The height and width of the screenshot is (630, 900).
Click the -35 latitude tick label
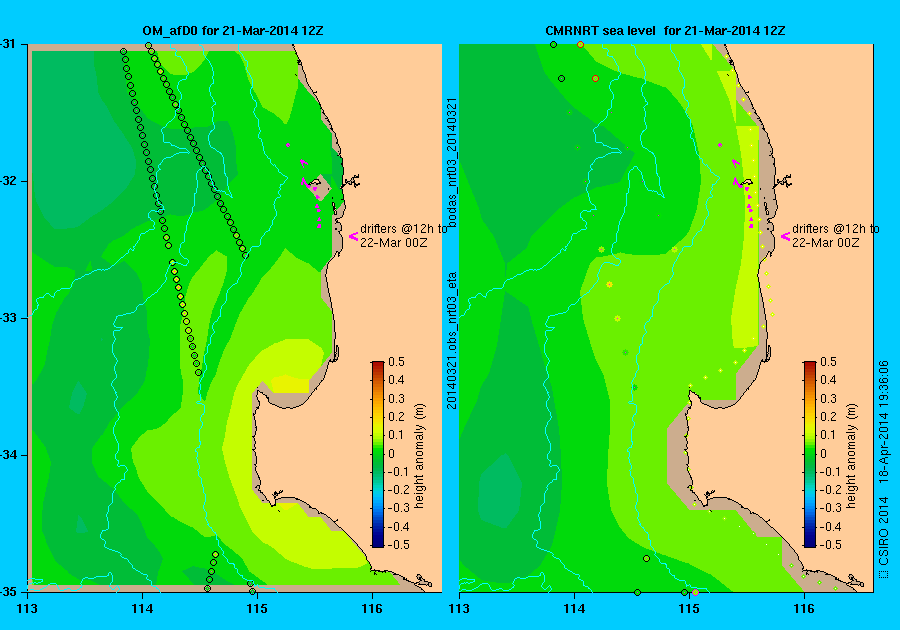pyautogui.click(x=8, y=592)
